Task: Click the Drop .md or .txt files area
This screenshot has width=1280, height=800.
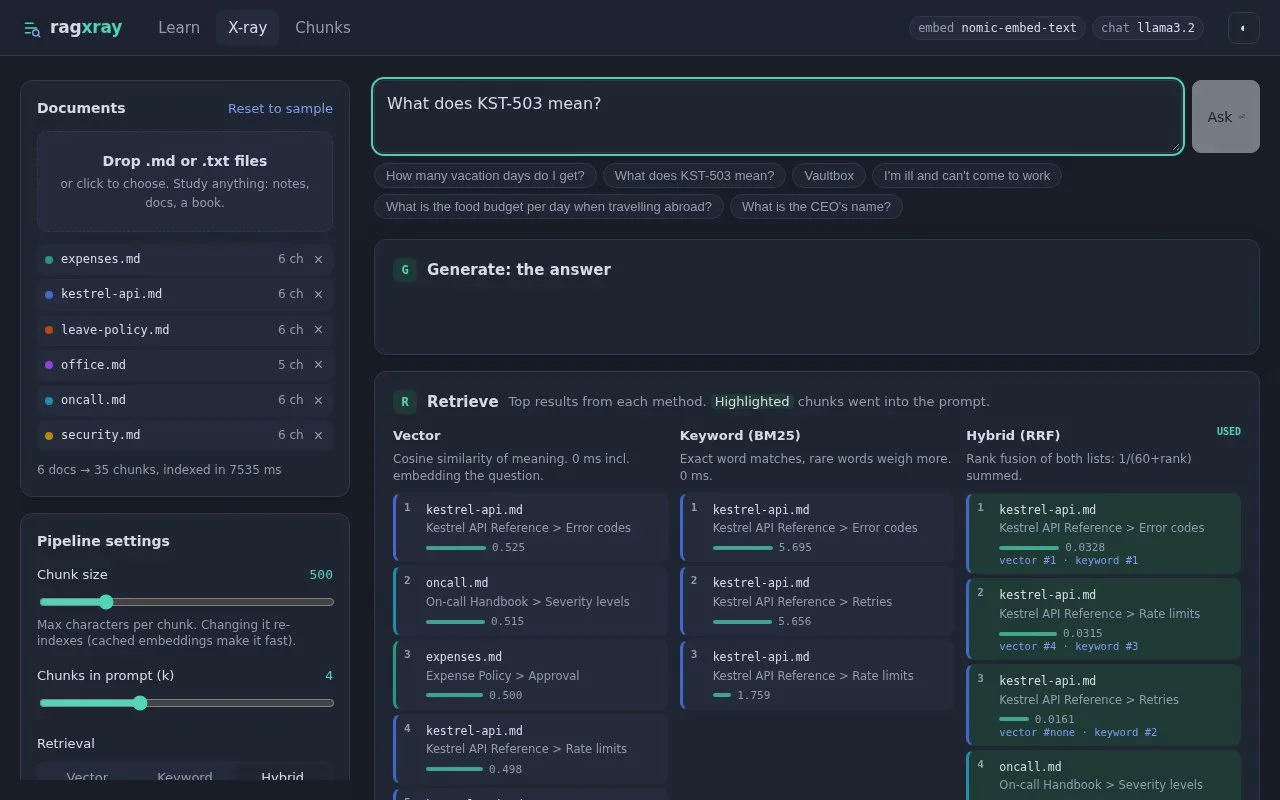Action: (185, 181)
